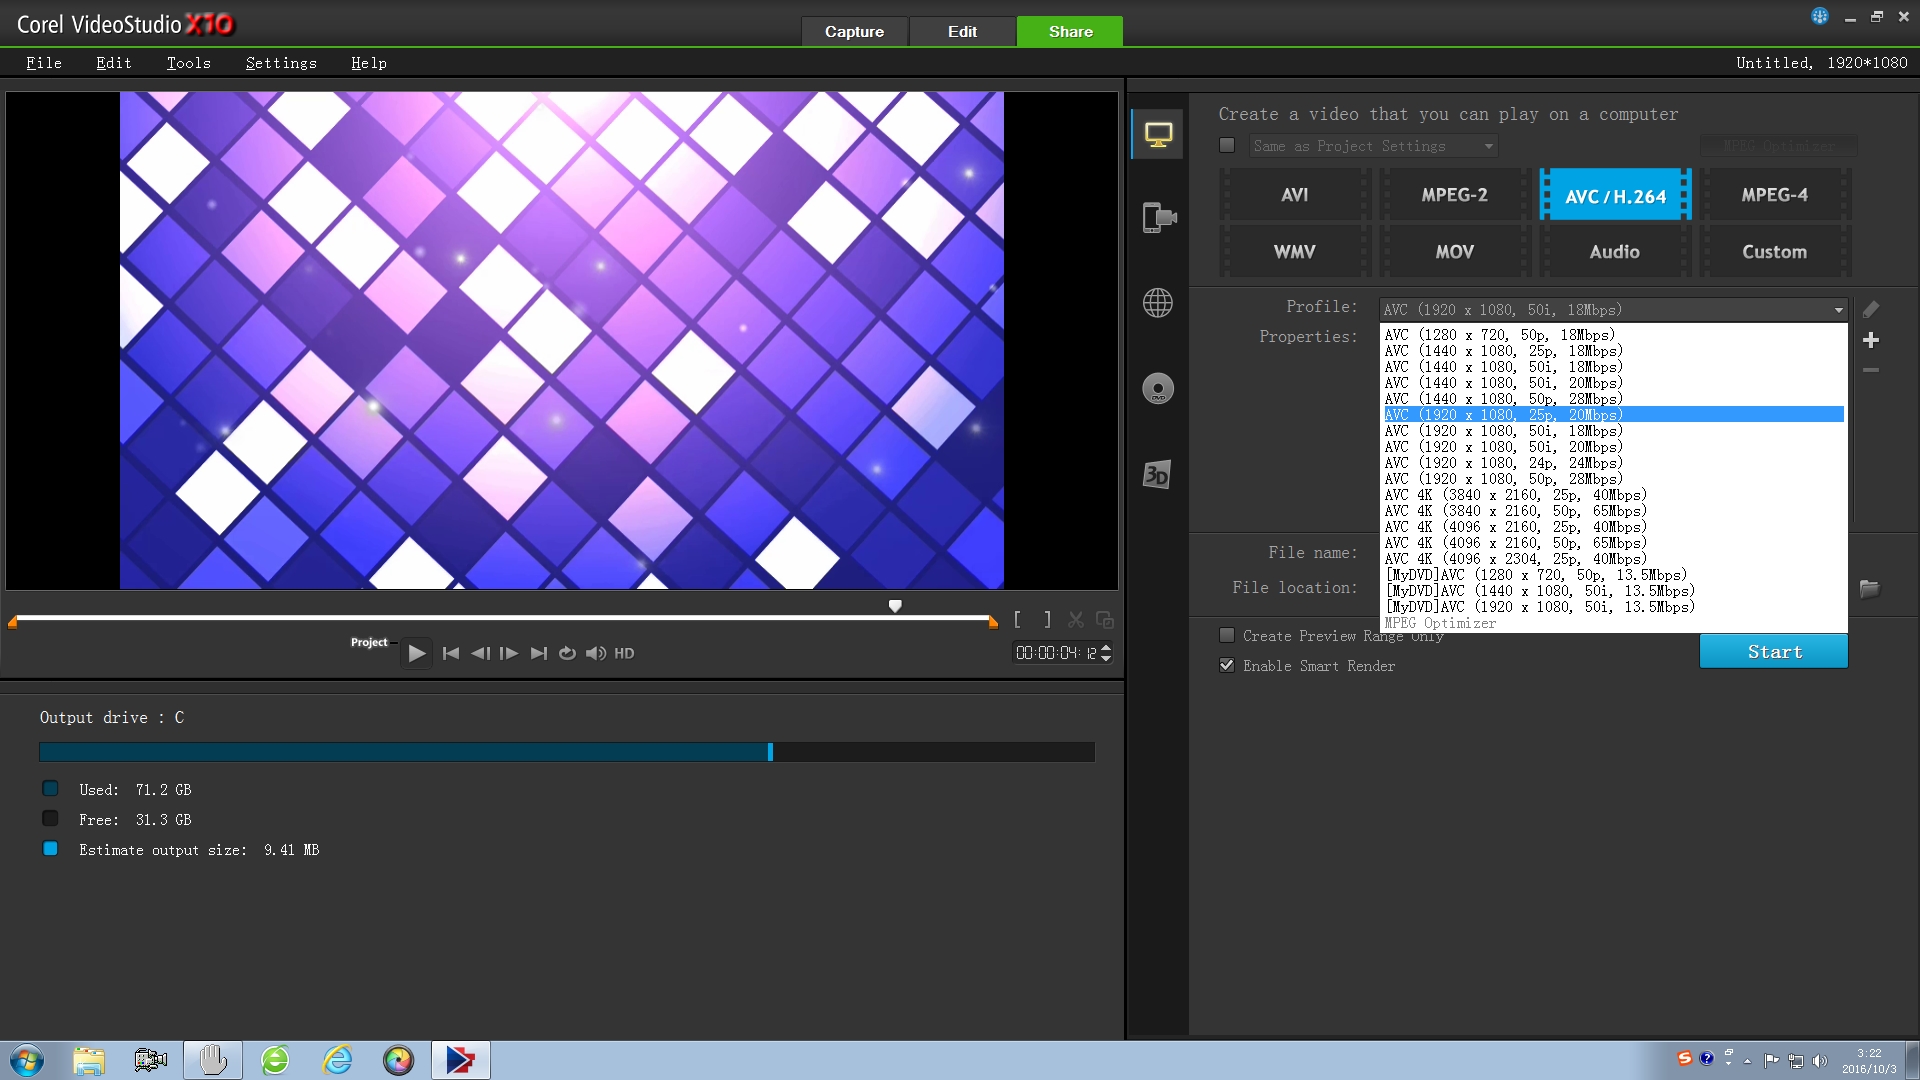This screenshot has width=1920, height=1080.
Task: Choose AVC 1280 x 720, 50p, 18Mbps profile
Action: coord(1614,335)
